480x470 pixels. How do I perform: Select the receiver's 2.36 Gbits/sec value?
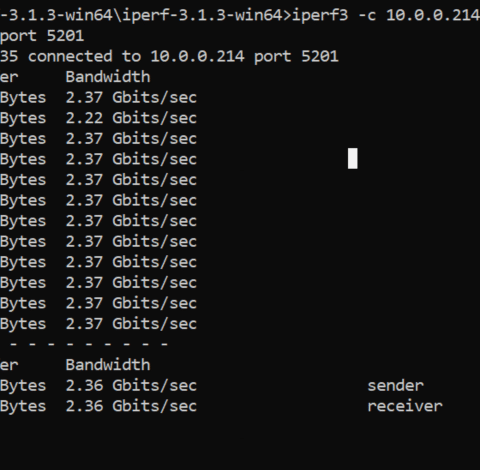point(131,406)
